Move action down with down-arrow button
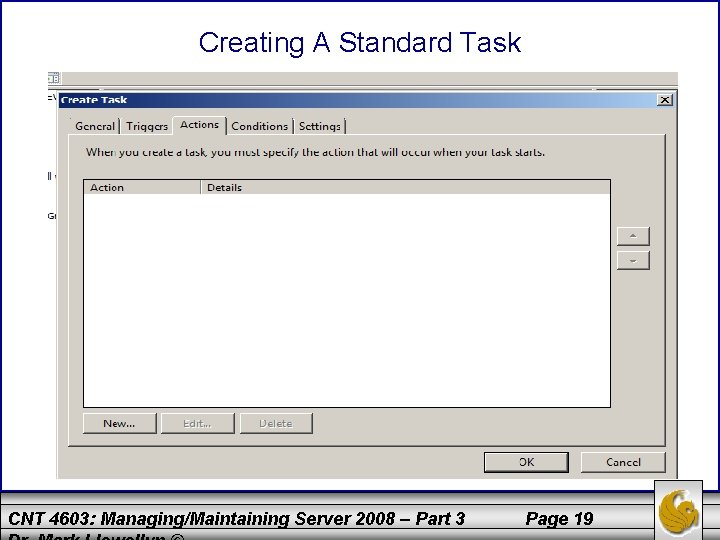720x540 pixels. pos(633,260)
